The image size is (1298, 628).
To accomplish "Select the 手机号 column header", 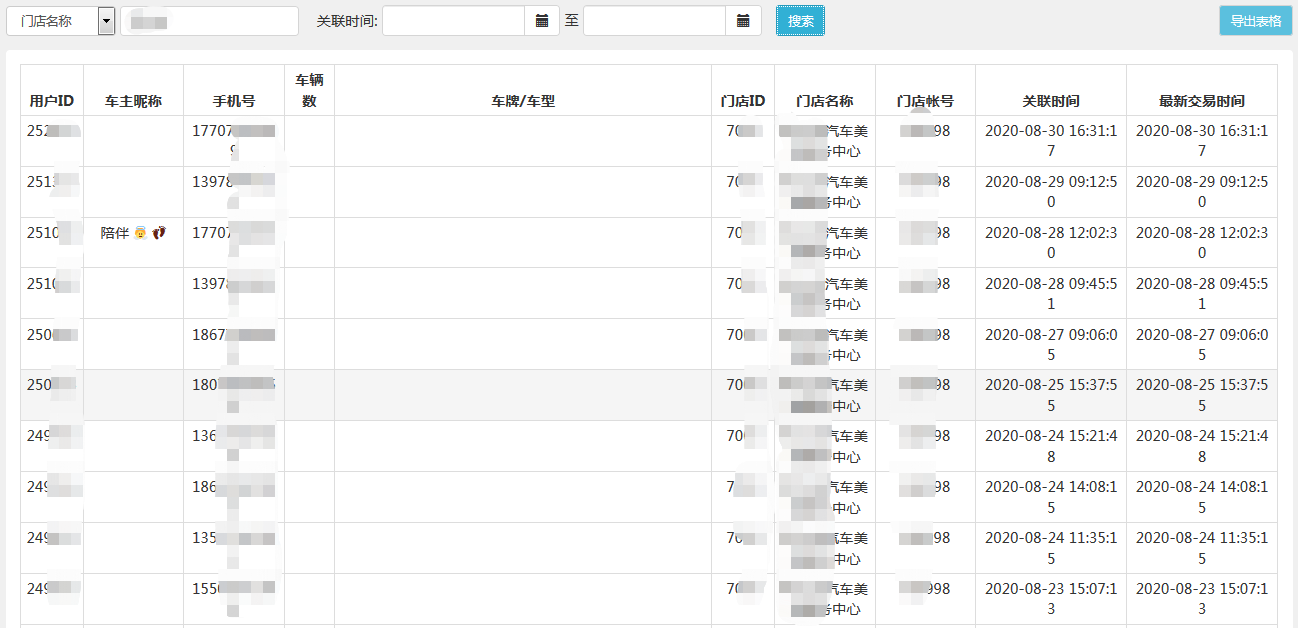I will coord(234,101).
